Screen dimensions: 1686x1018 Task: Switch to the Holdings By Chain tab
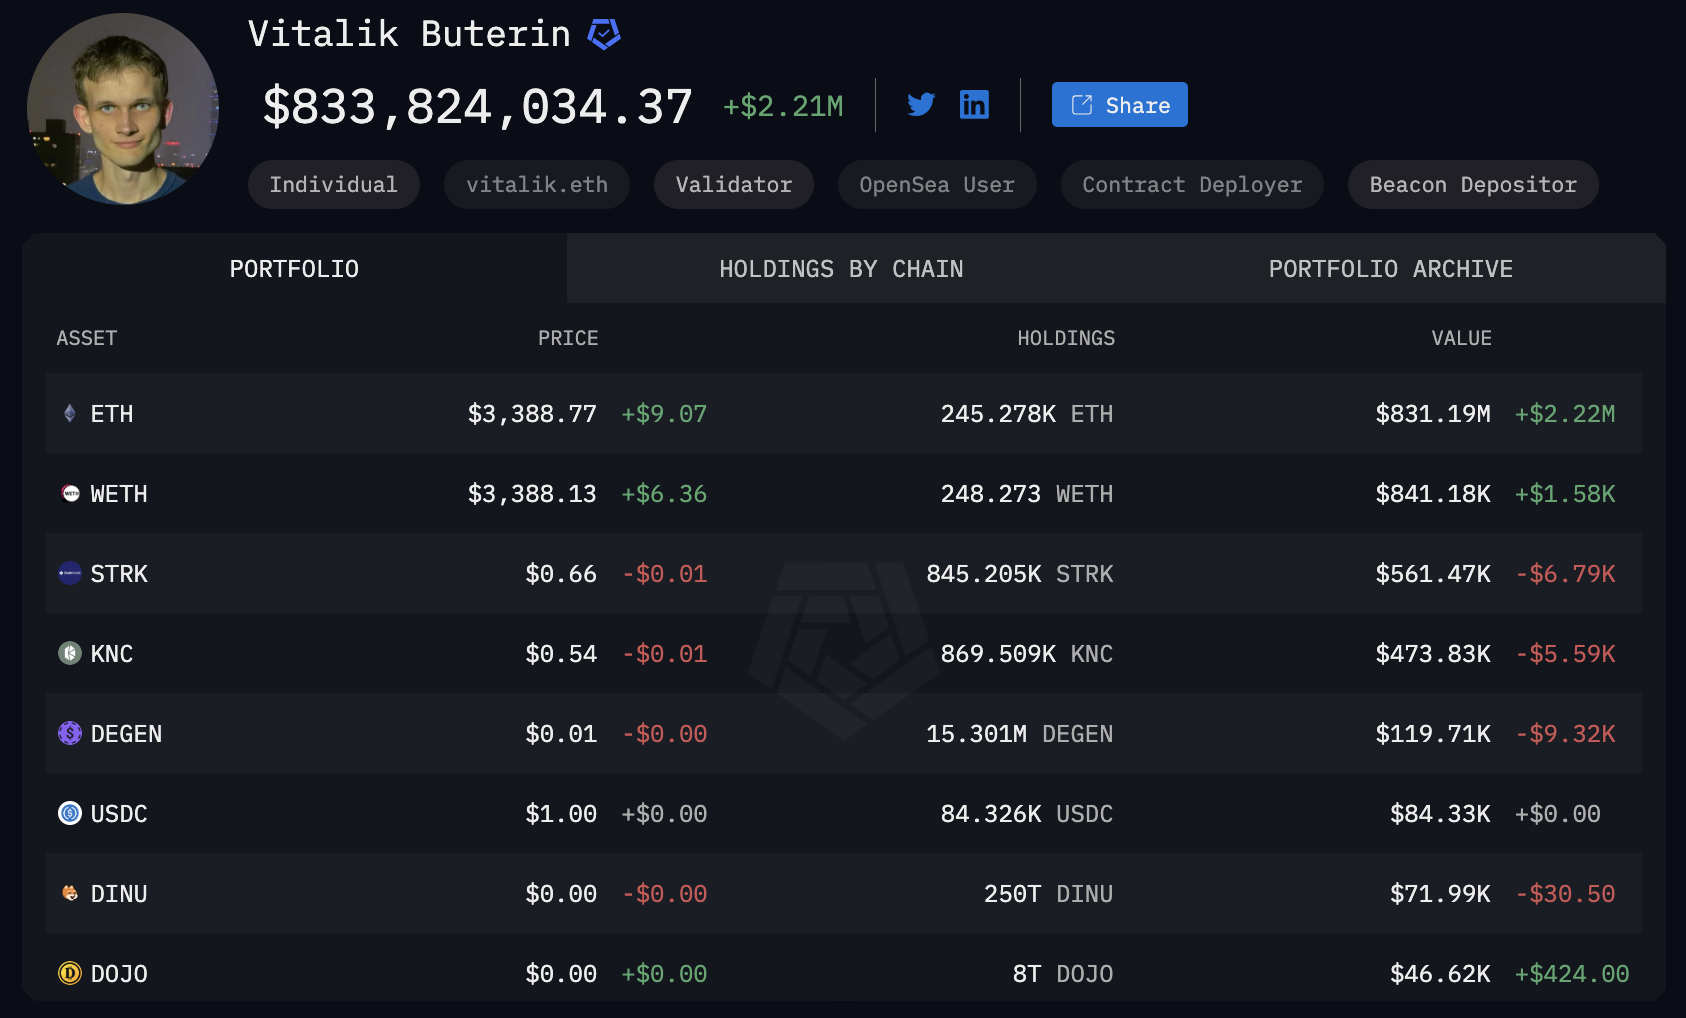841,269
